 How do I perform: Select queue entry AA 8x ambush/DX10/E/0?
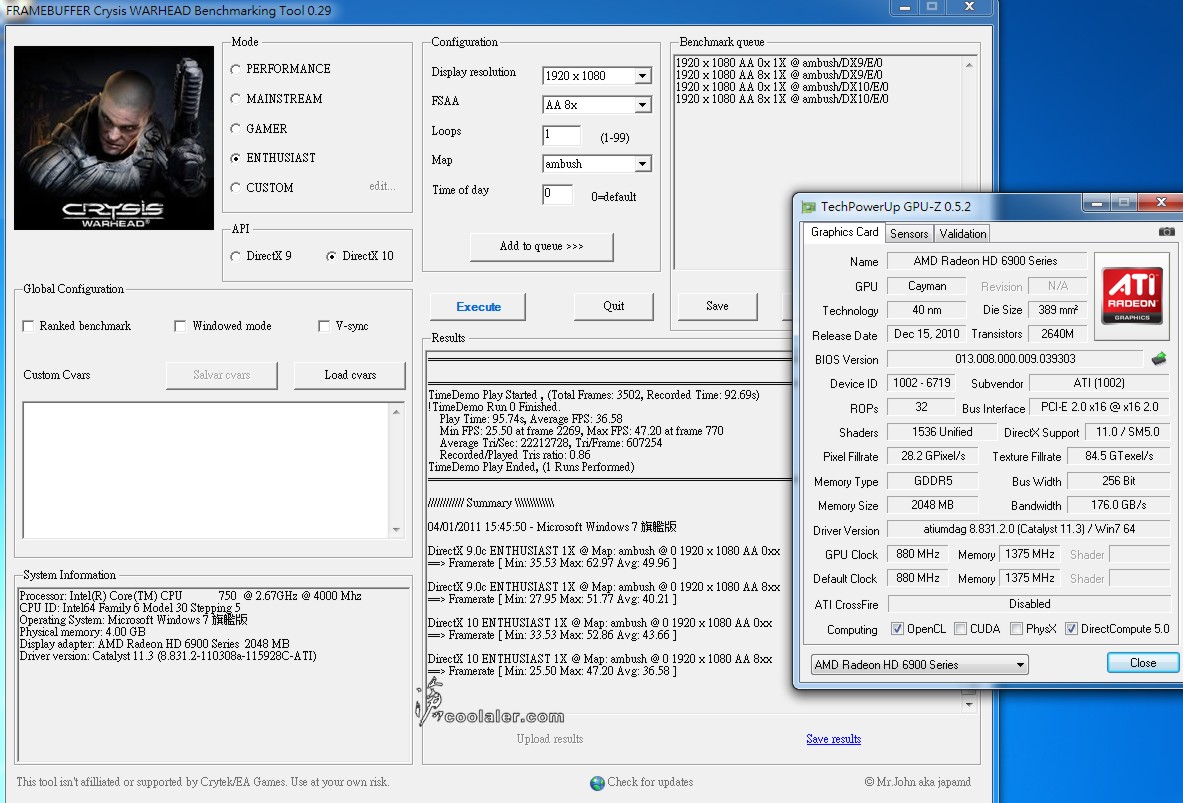coord(782,100)
